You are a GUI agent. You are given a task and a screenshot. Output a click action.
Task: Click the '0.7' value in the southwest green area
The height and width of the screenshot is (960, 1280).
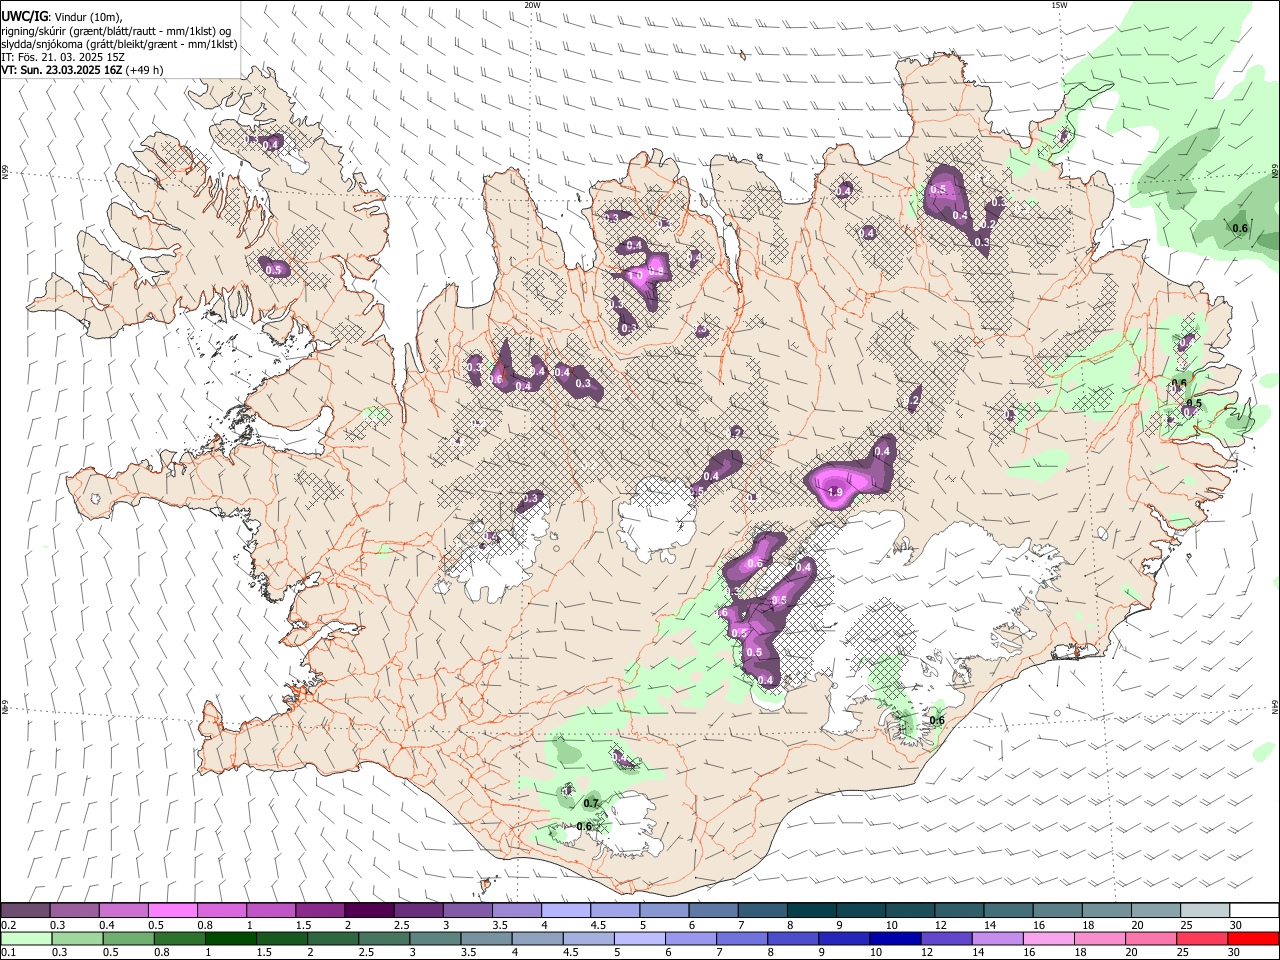(x=590, y=803)
